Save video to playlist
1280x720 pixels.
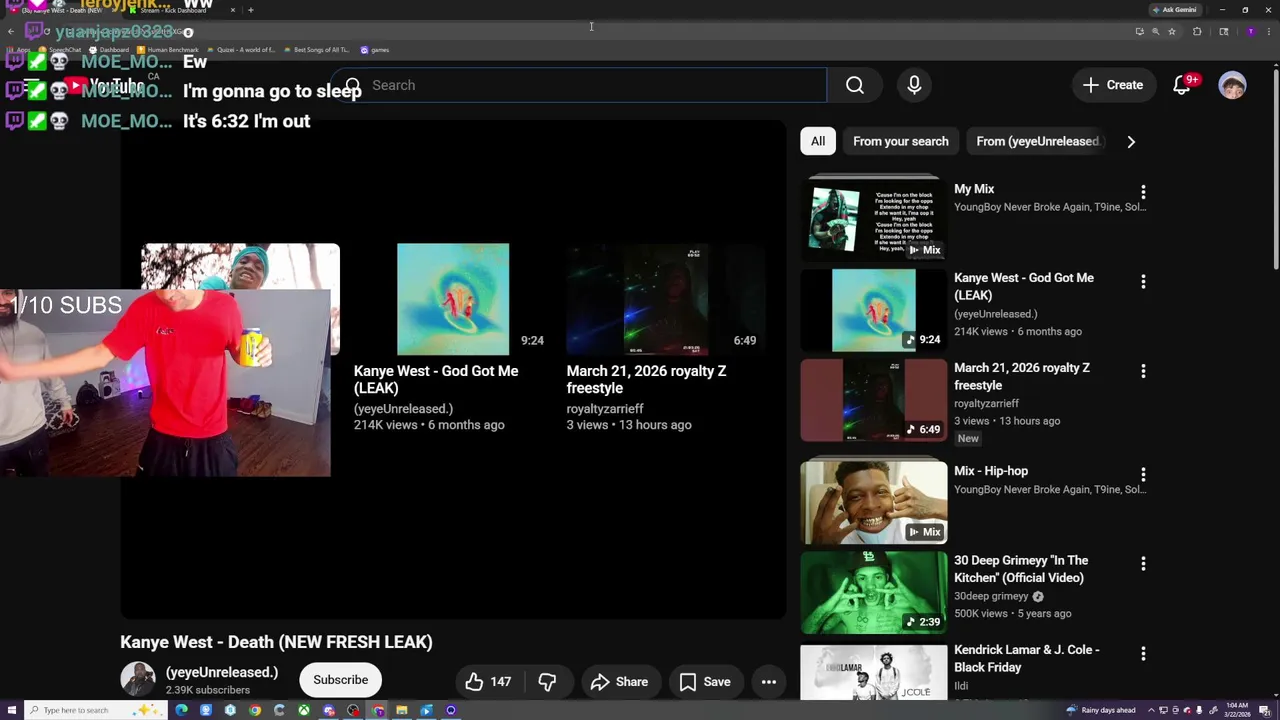(x=706, y=682)
